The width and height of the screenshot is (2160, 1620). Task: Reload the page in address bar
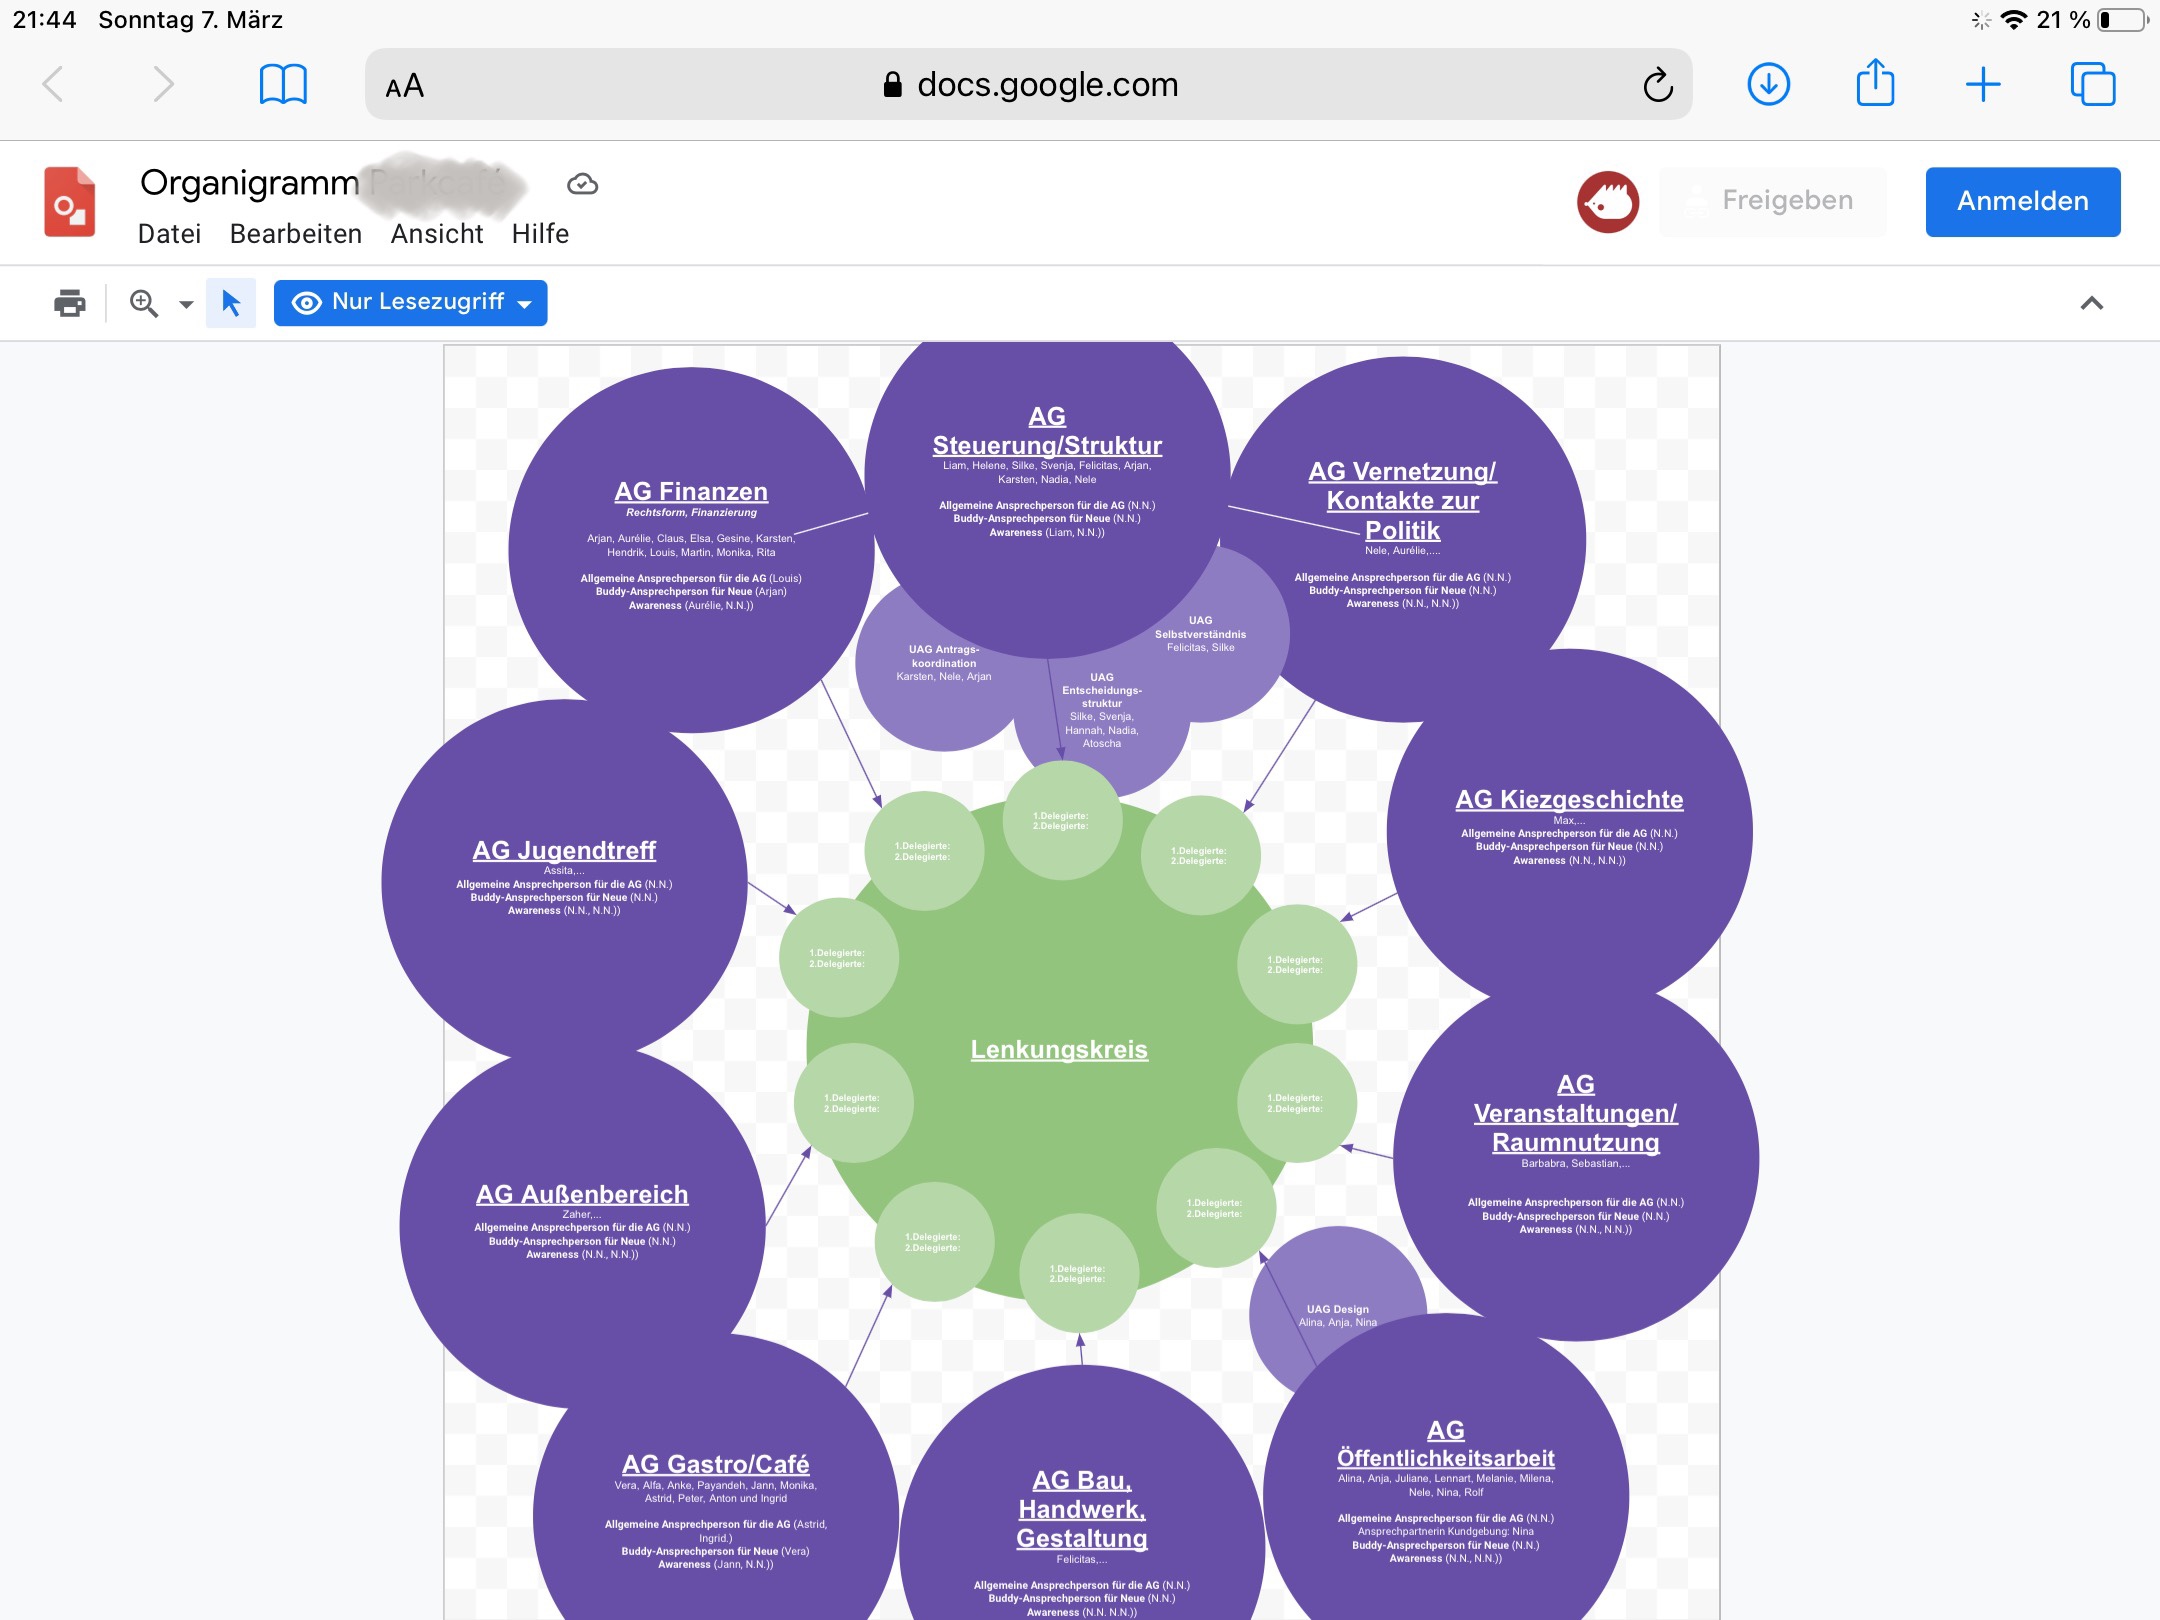(x=1657, y=85)
